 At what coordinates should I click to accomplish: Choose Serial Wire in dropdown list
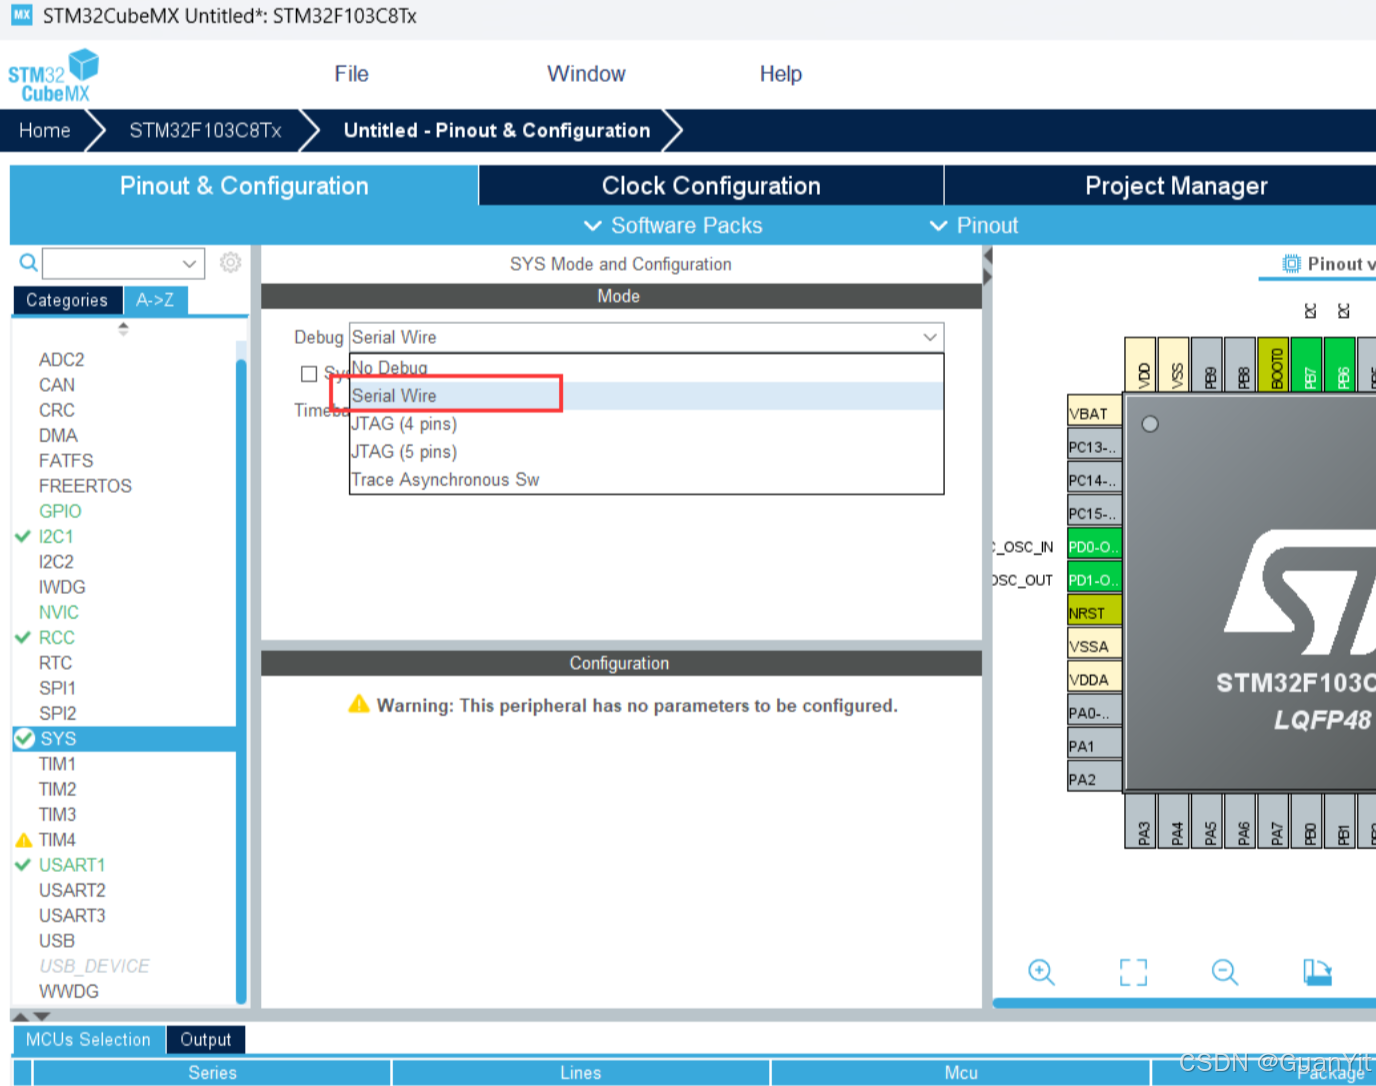click(646, 396)
